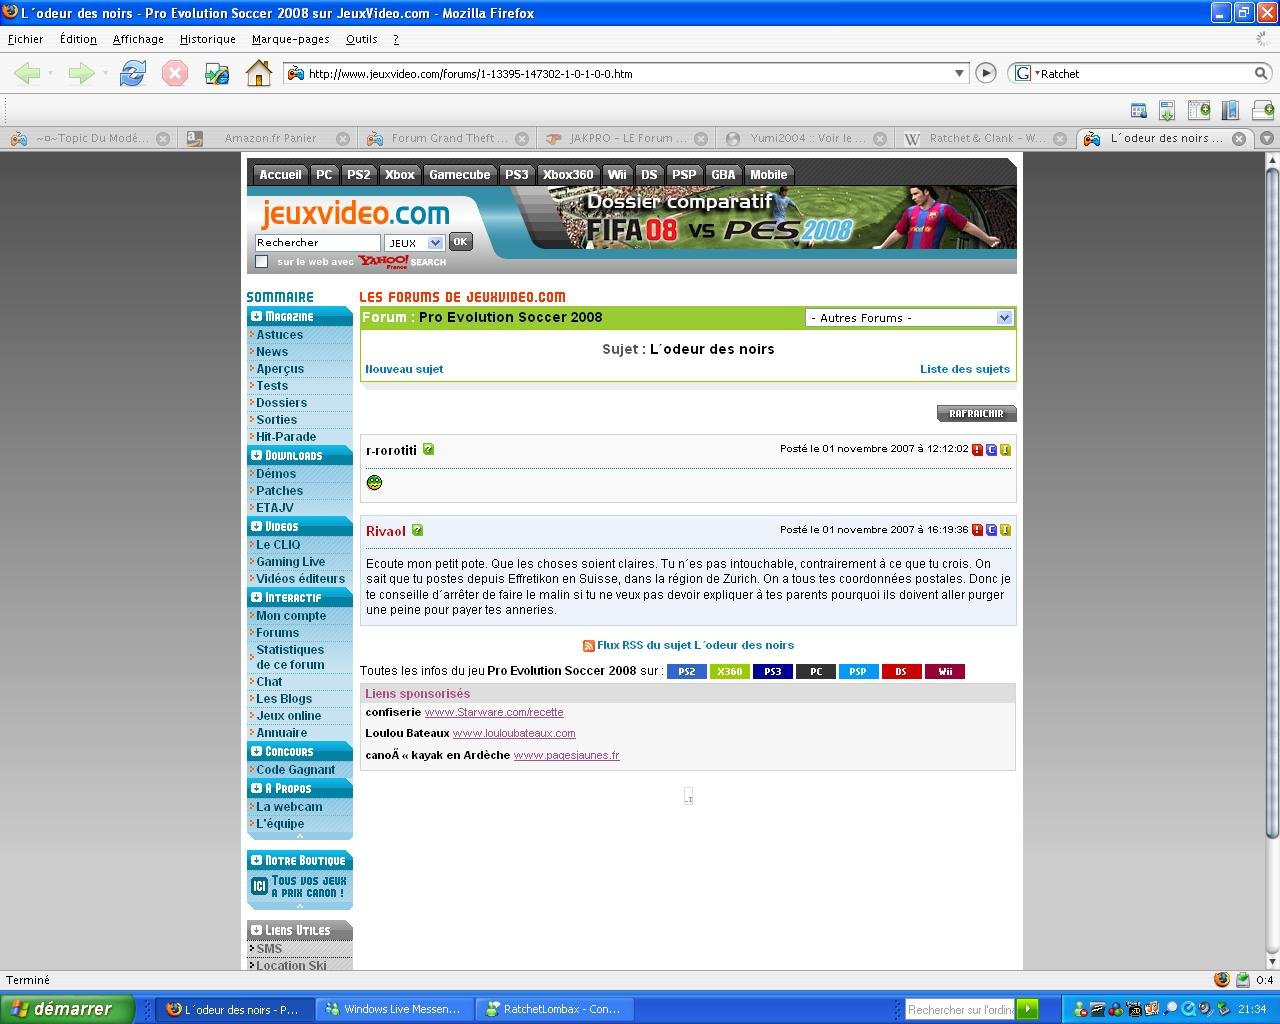Click the Rechercher site search field
Image resolution: width=1280 pixels, height=1024 pixels.
pos(318,243)
